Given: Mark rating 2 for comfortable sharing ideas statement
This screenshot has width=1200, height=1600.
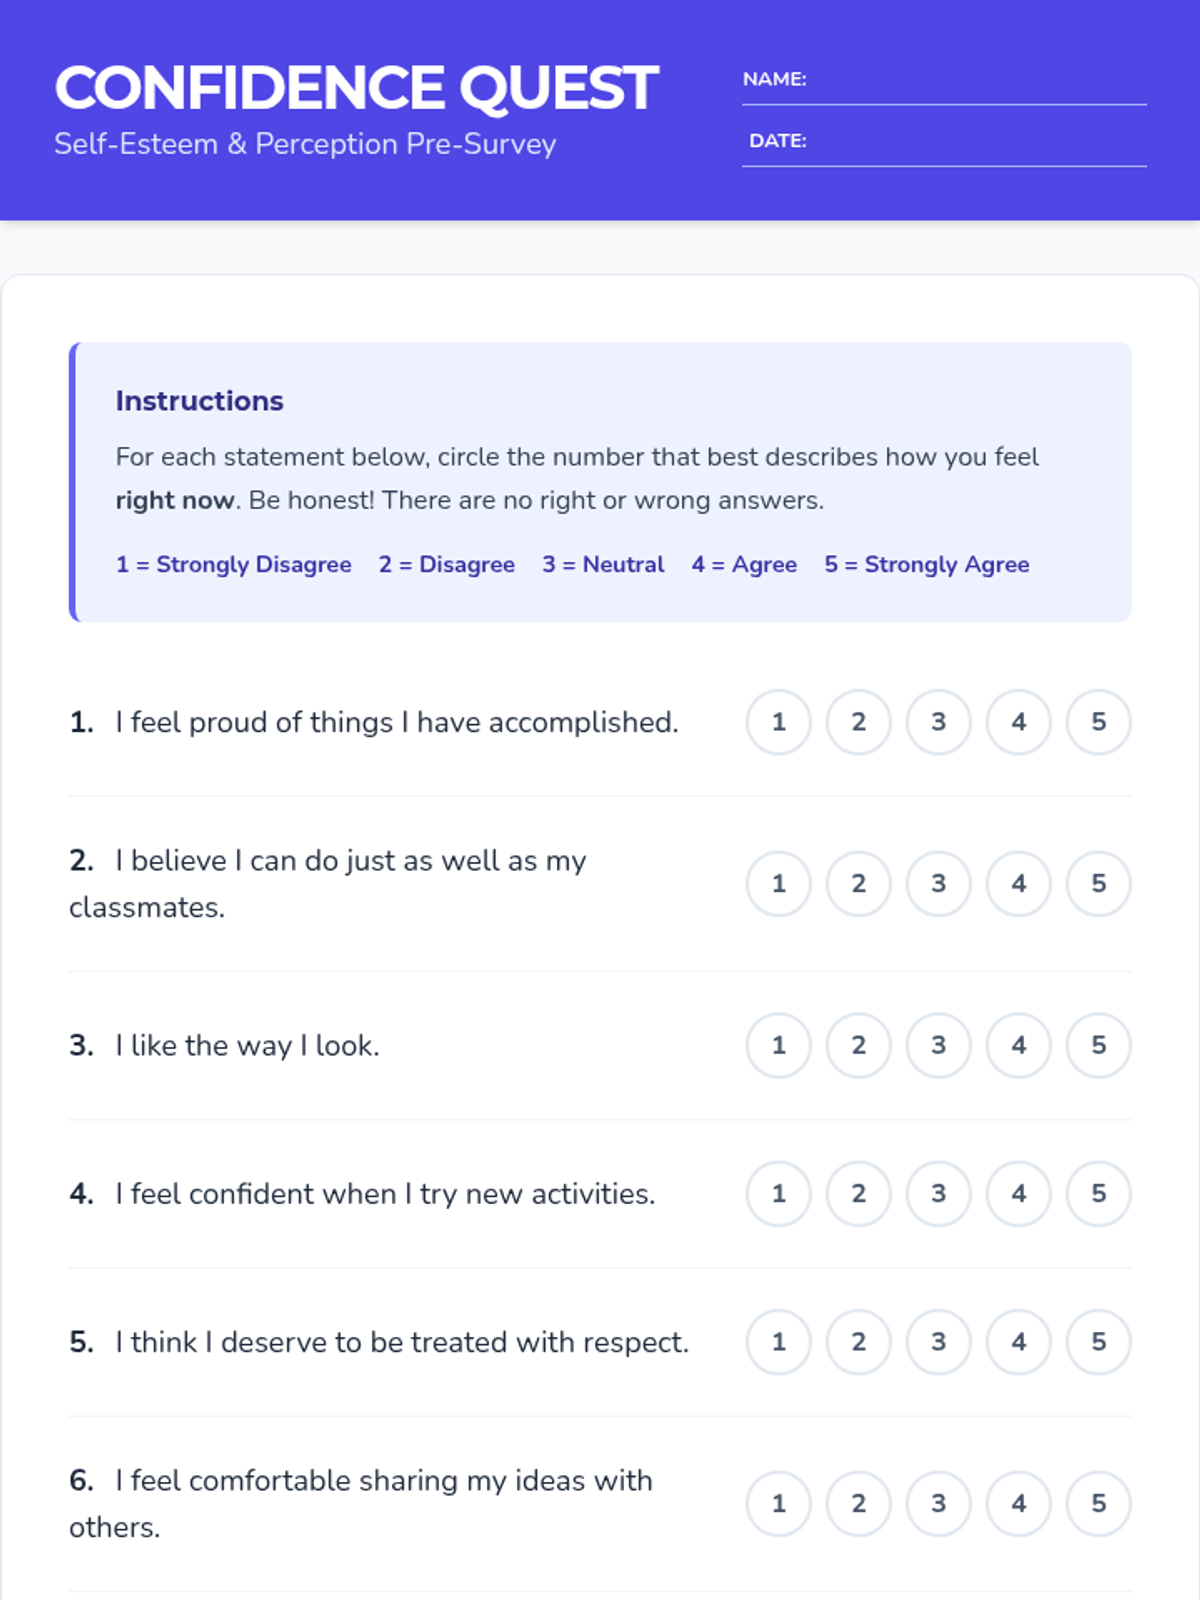Looking at the screenshot, I should point(859,1504).
